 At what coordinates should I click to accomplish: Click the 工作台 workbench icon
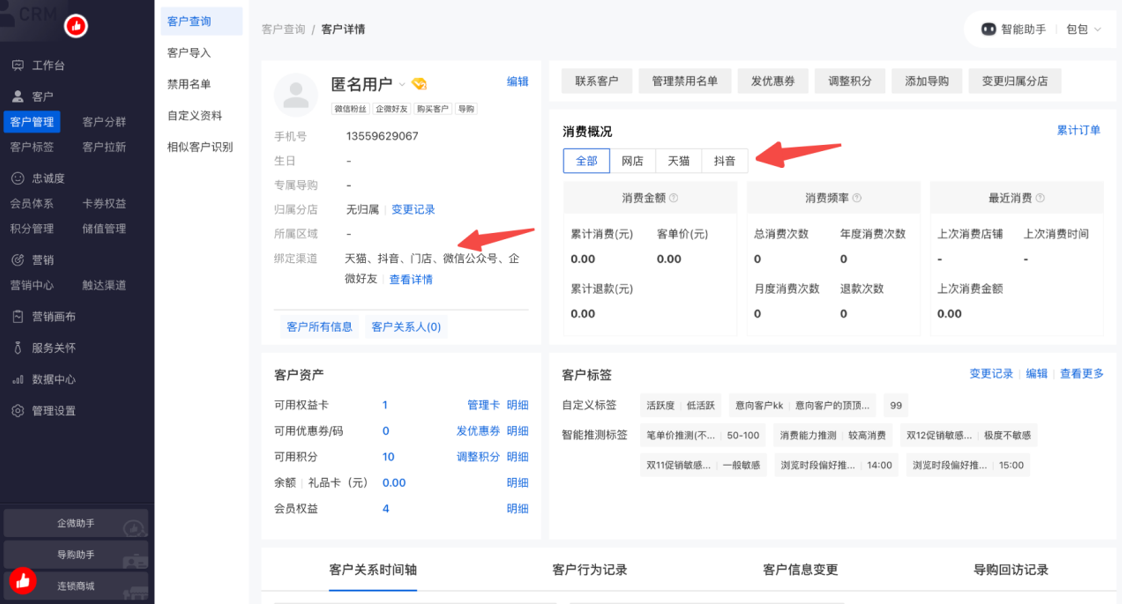(17, 66)
